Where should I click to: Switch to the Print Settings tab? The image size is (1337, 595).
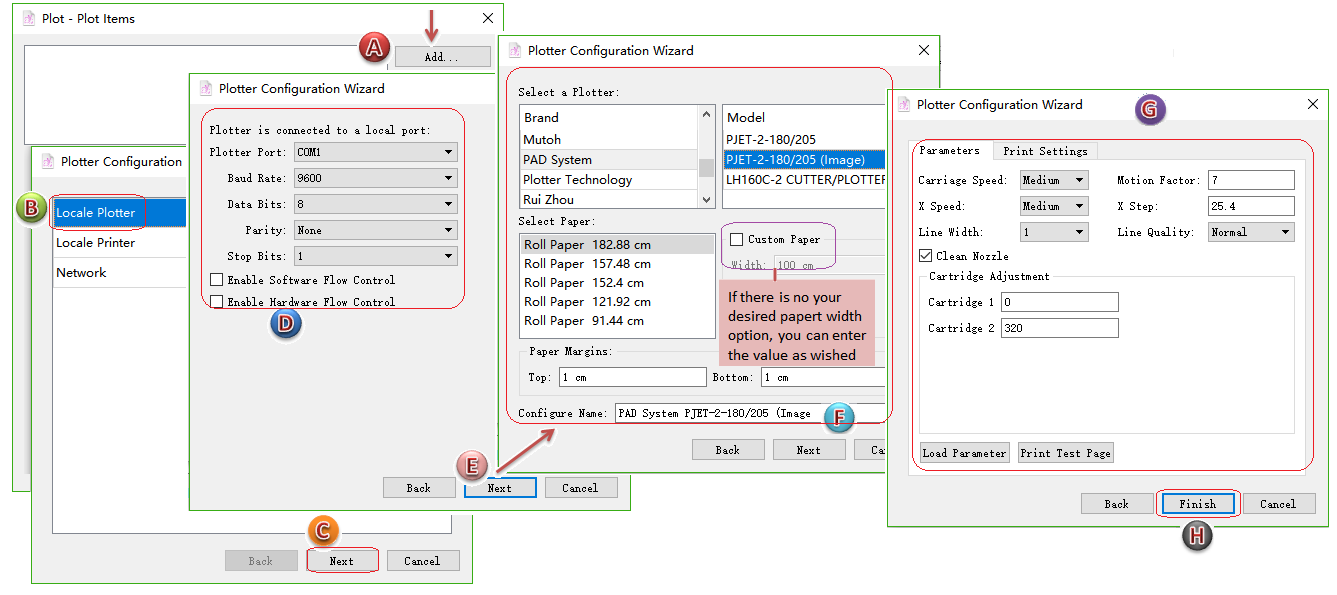click(x=1045, y=151)
